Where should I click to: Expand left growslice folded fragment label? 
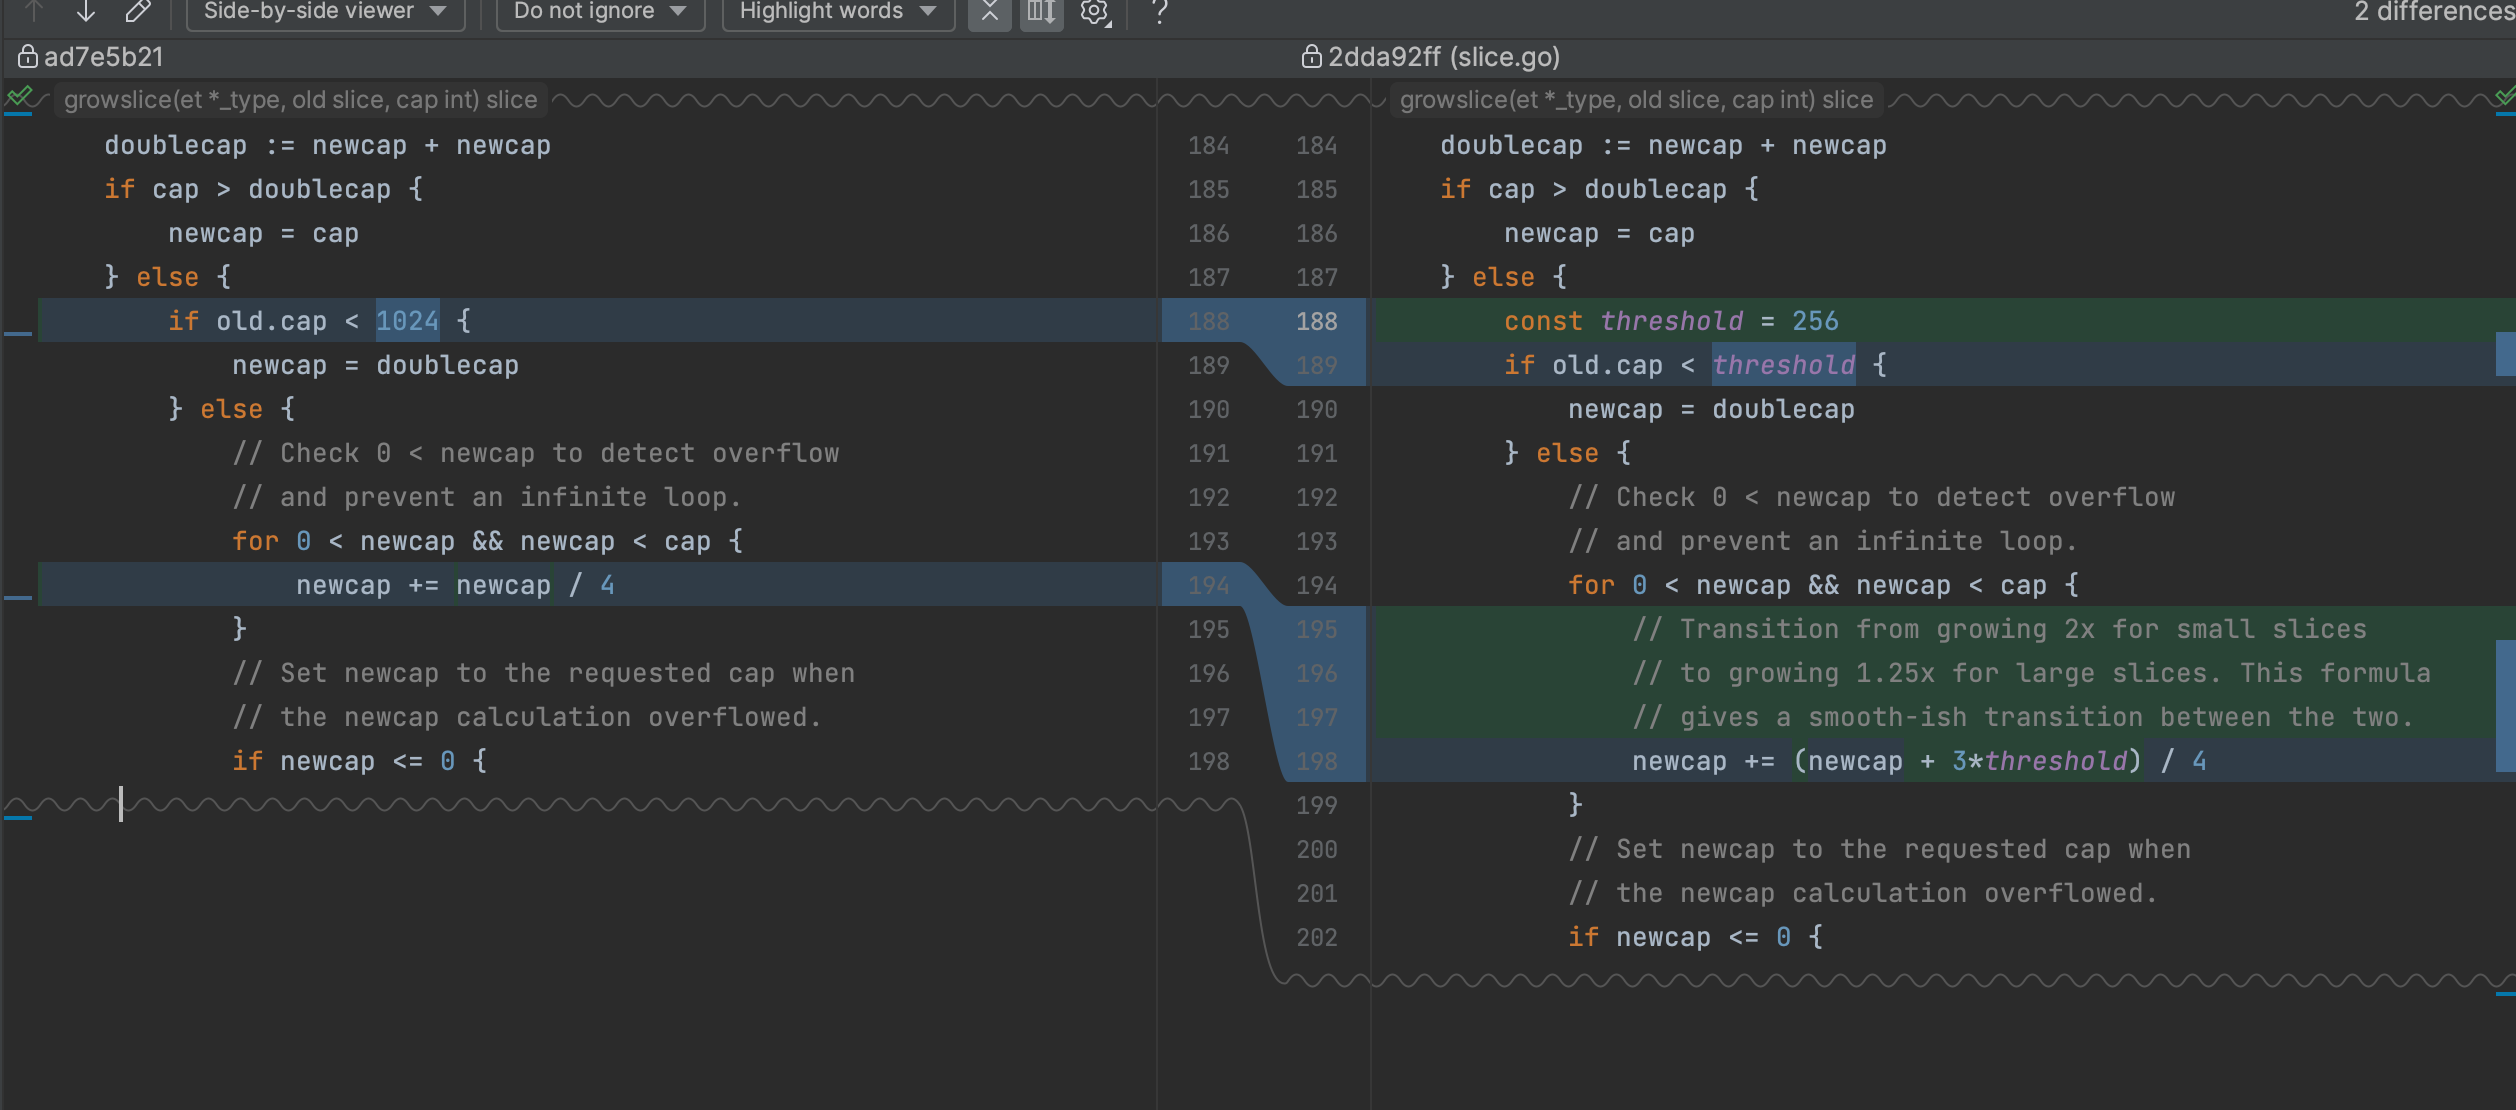(300, 100)
